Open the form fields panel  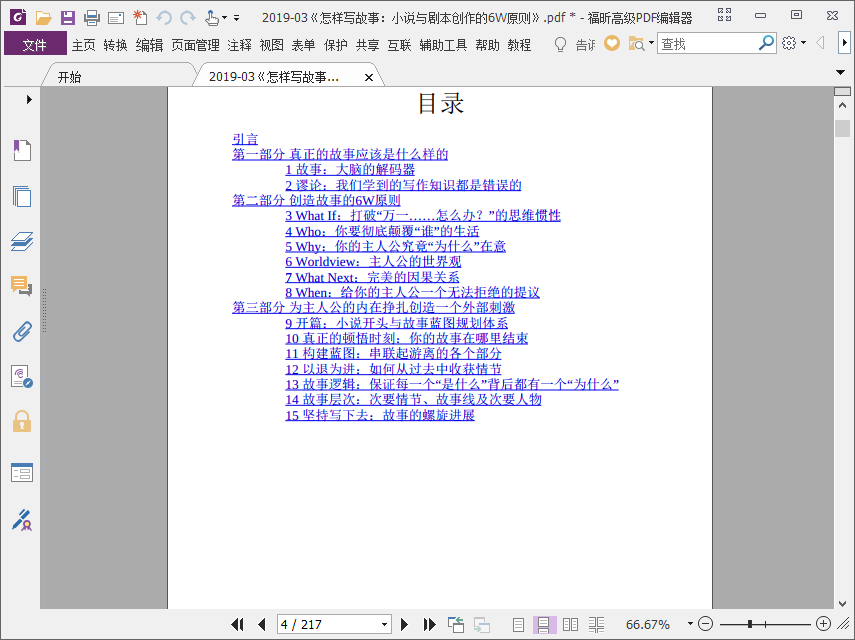[x=22, y=472]
